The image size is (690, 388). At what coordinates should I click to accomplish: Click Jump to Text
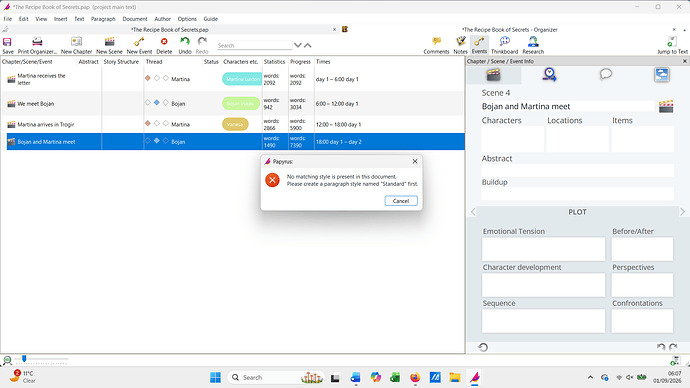672,45
